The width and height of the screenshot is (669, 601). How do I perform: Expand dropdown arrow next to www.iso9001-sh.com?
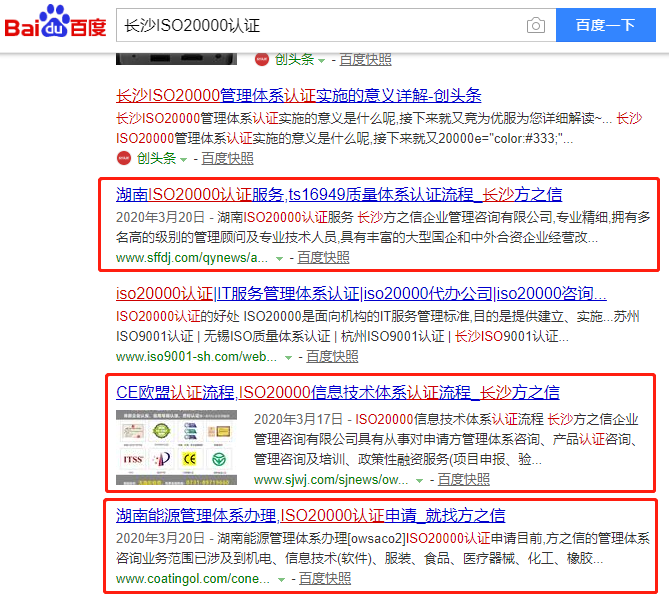click(x=288, y=357)
